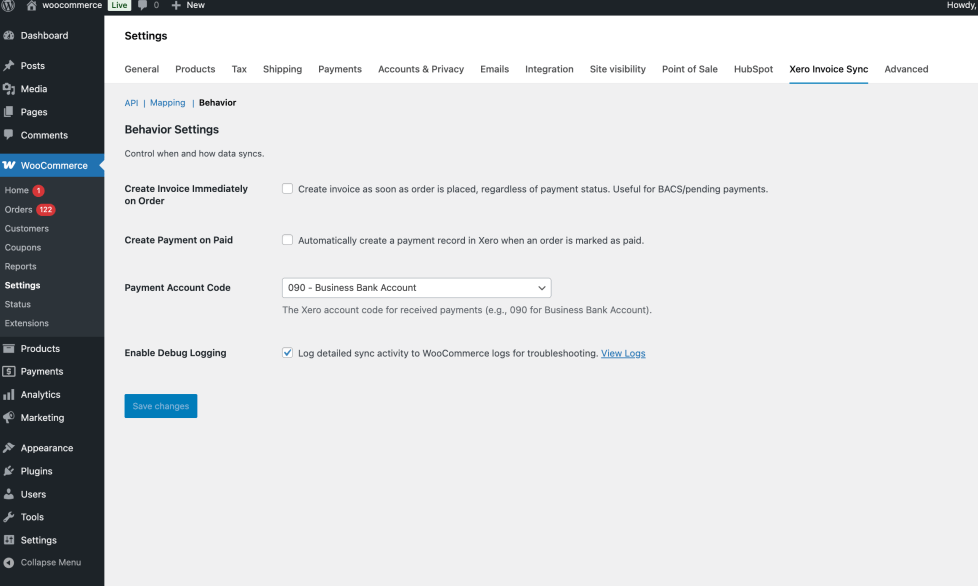This screenshot has height=586, width=978.
Task: Click the Marketing megaphone icon
Action: 9,418
